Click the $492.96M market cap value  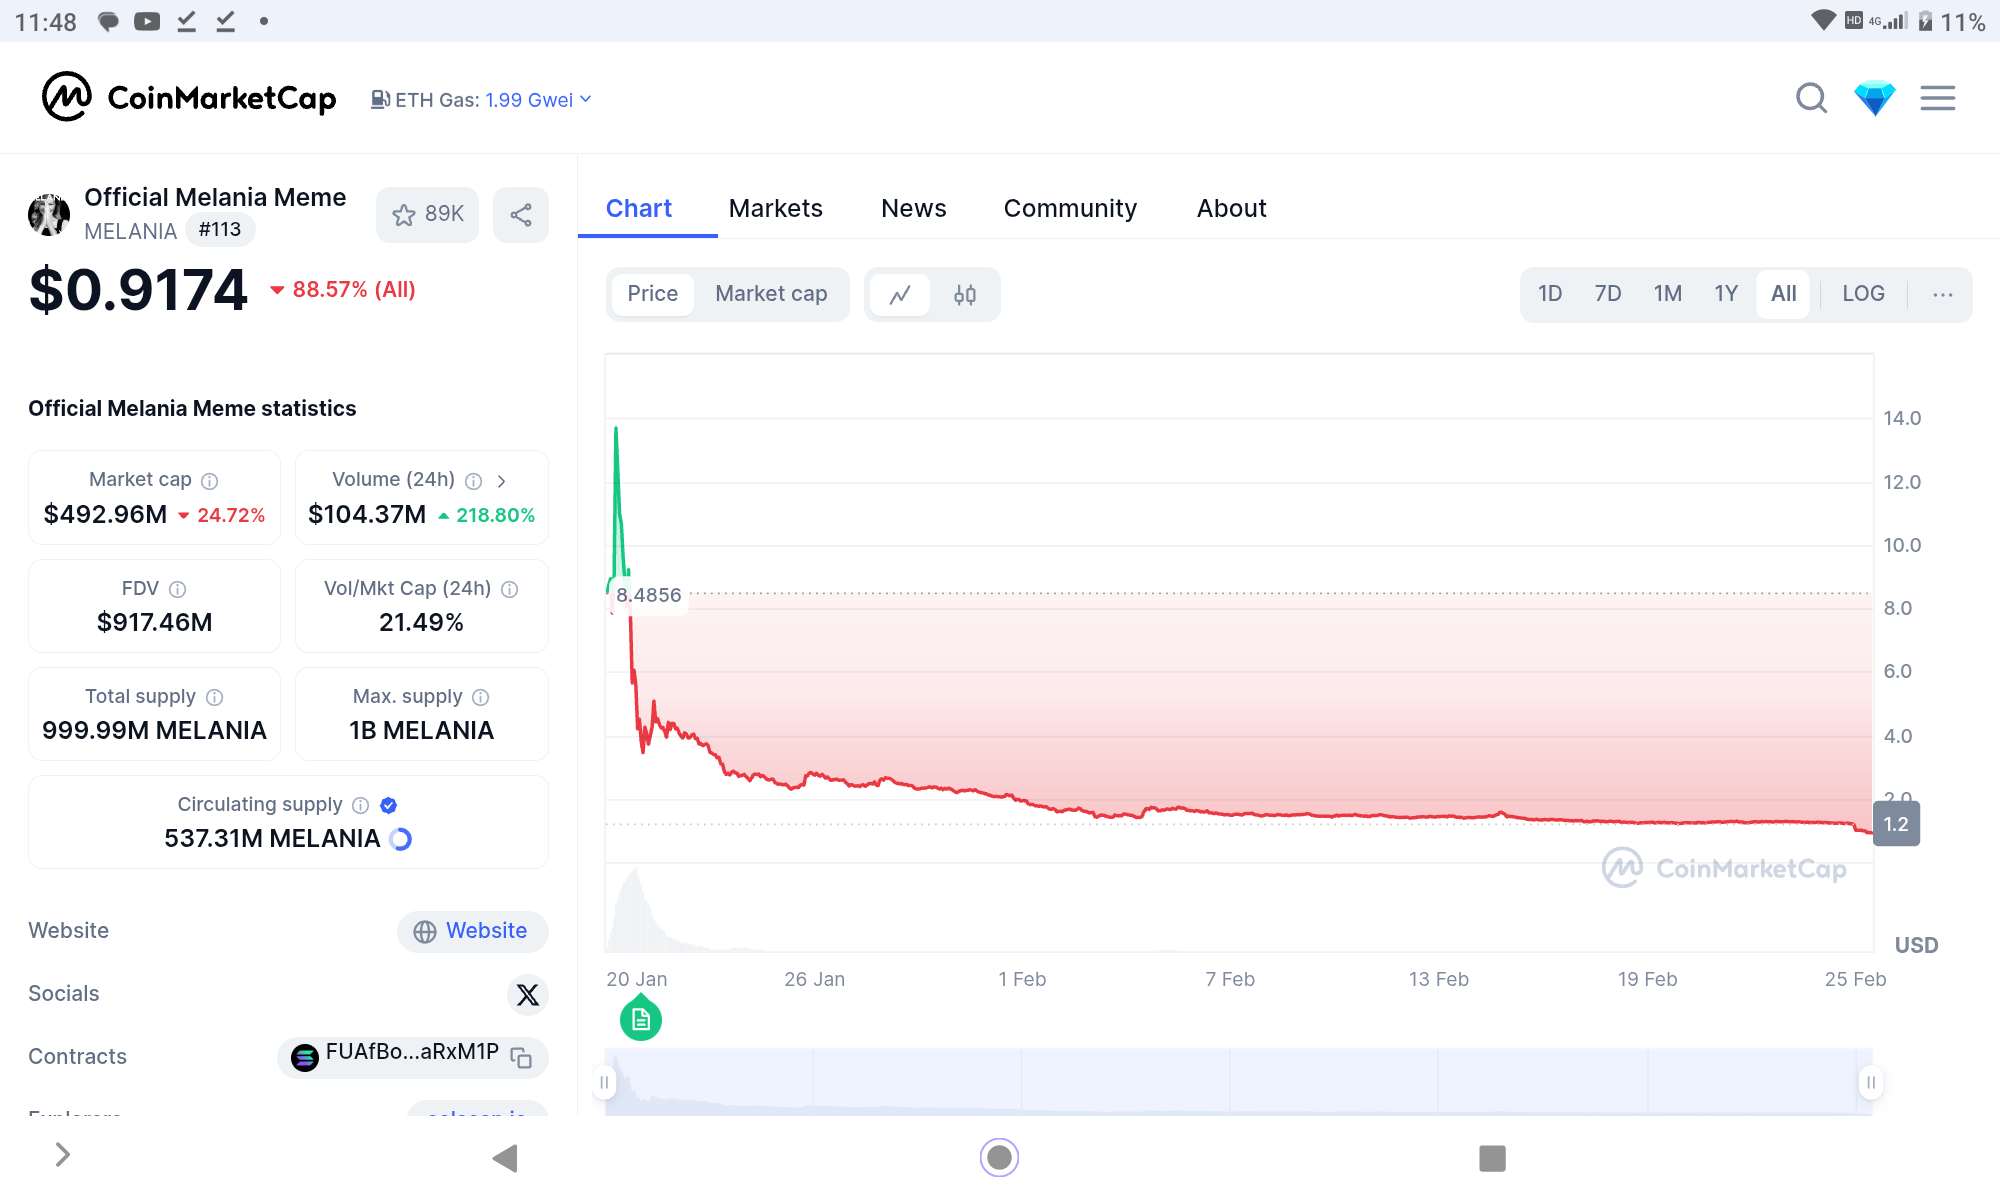[105, 515]
